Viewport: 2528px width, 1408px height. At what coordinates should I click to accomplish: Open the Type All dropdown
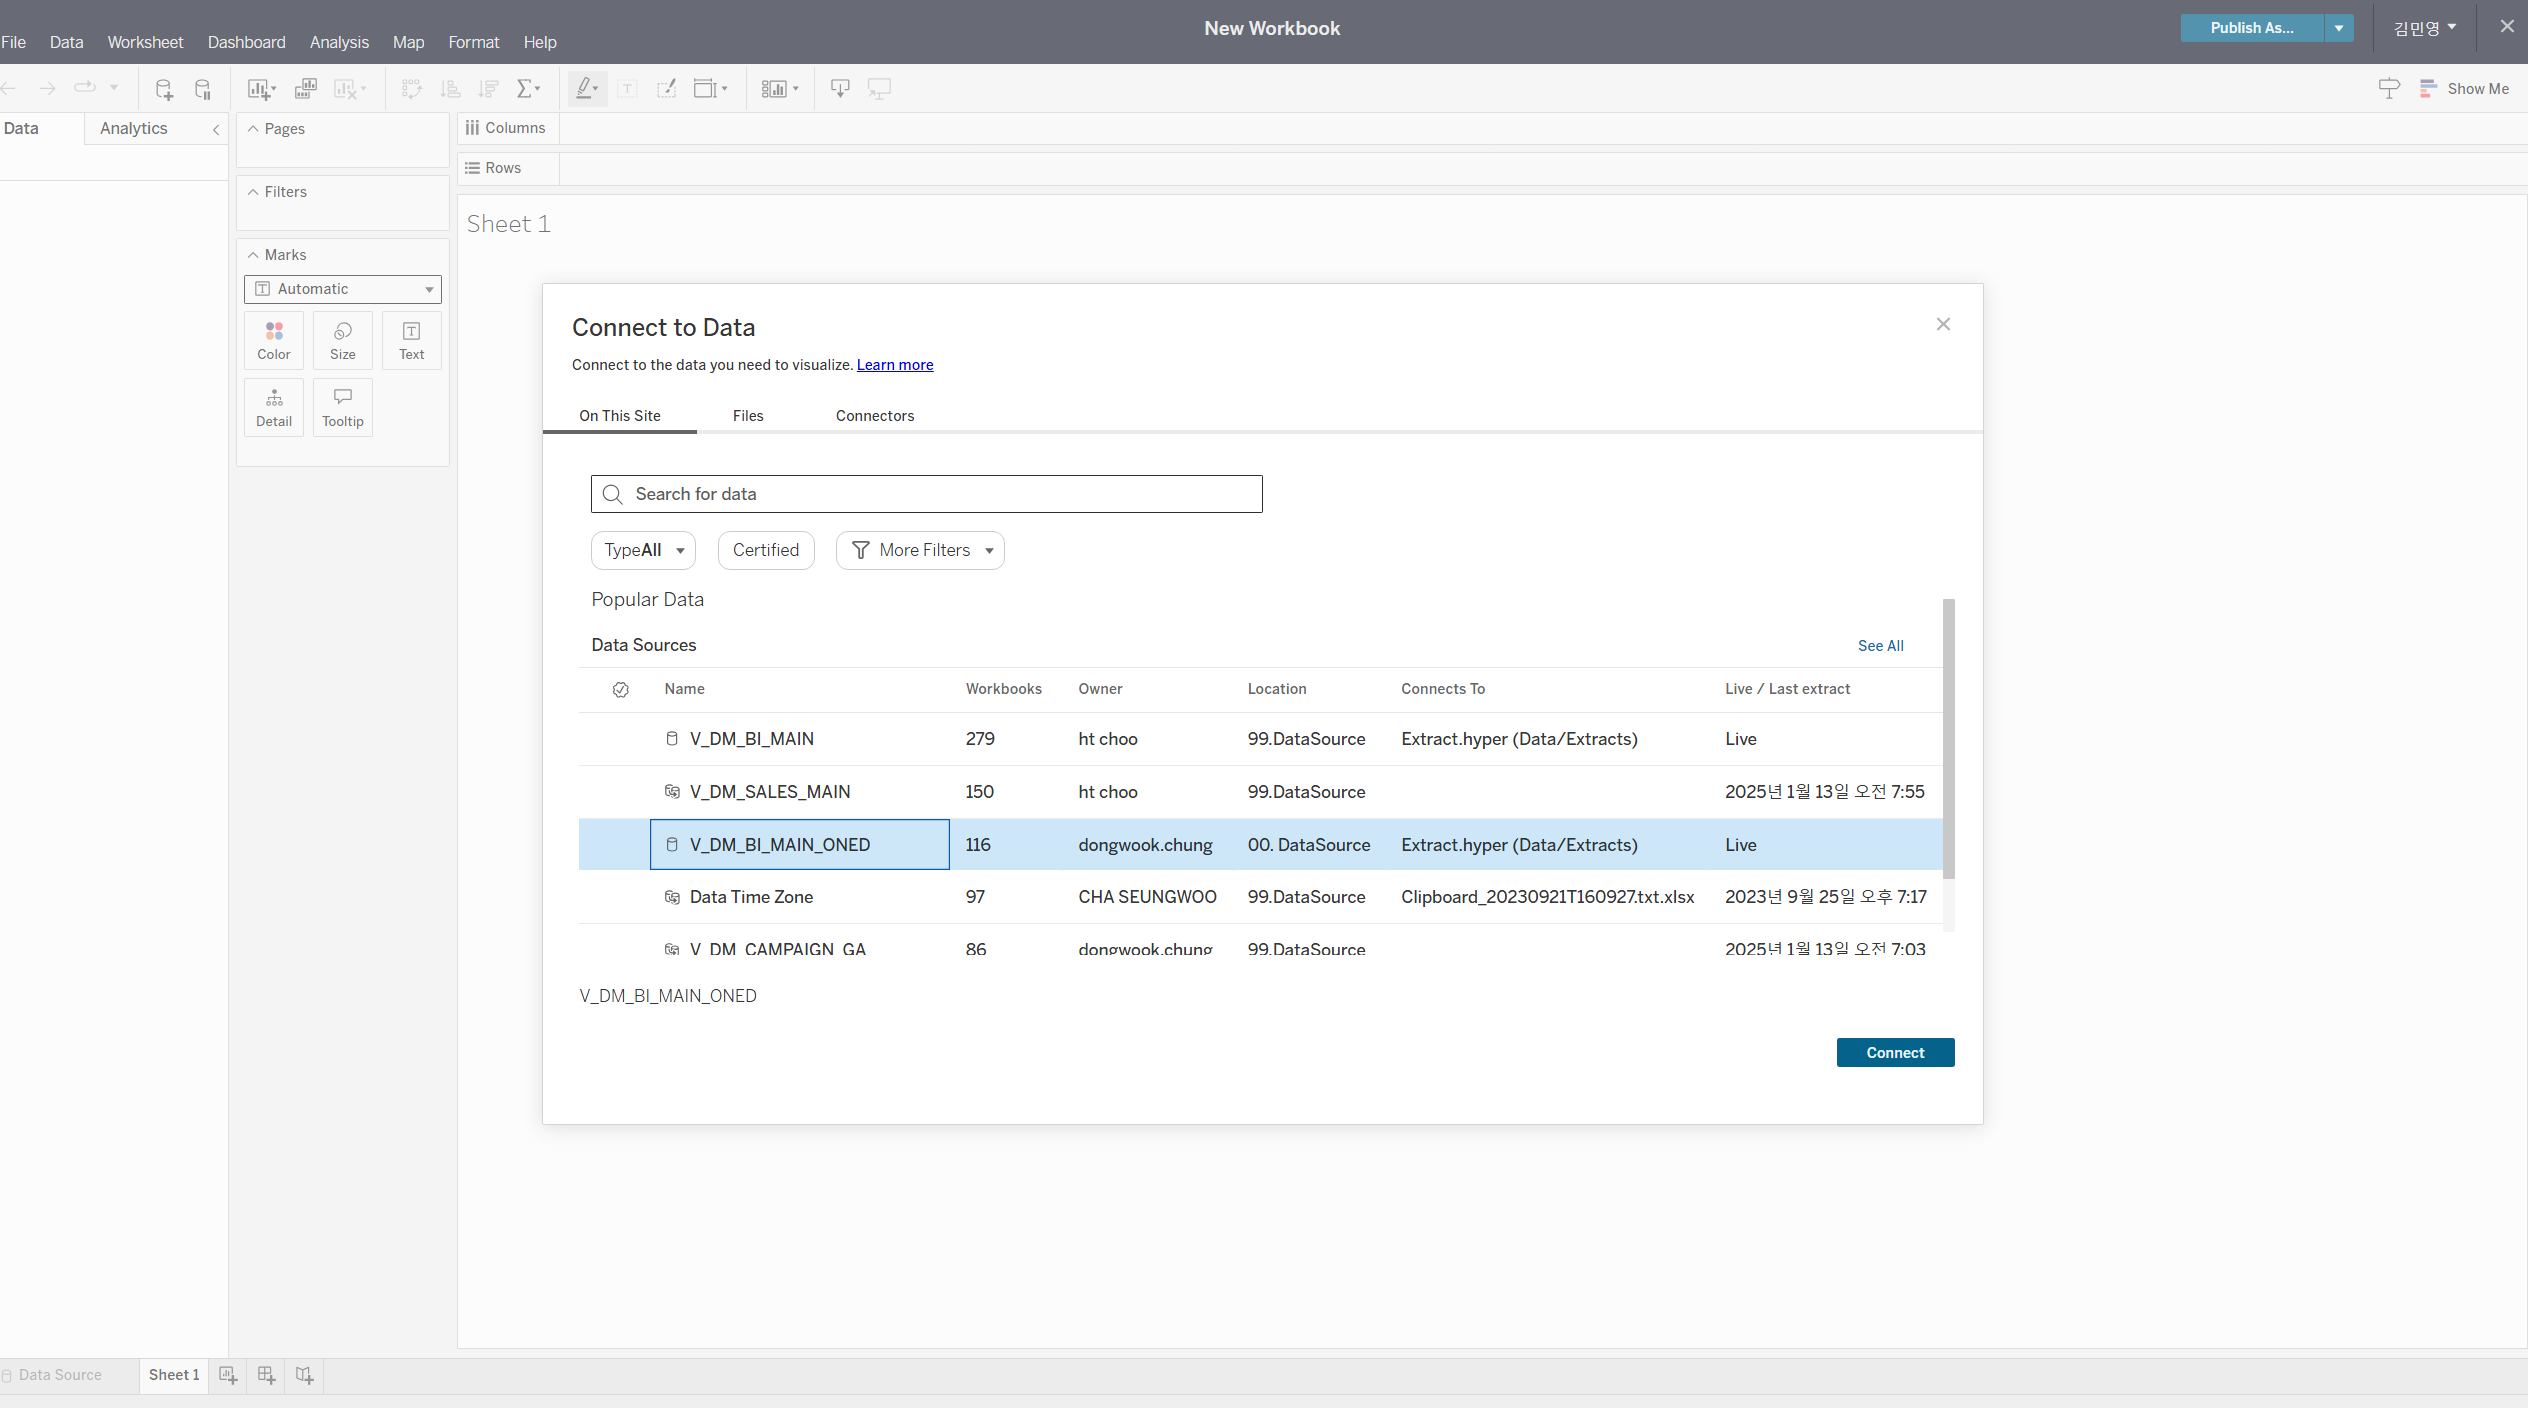pyautogui.click(x=643, y=550)
